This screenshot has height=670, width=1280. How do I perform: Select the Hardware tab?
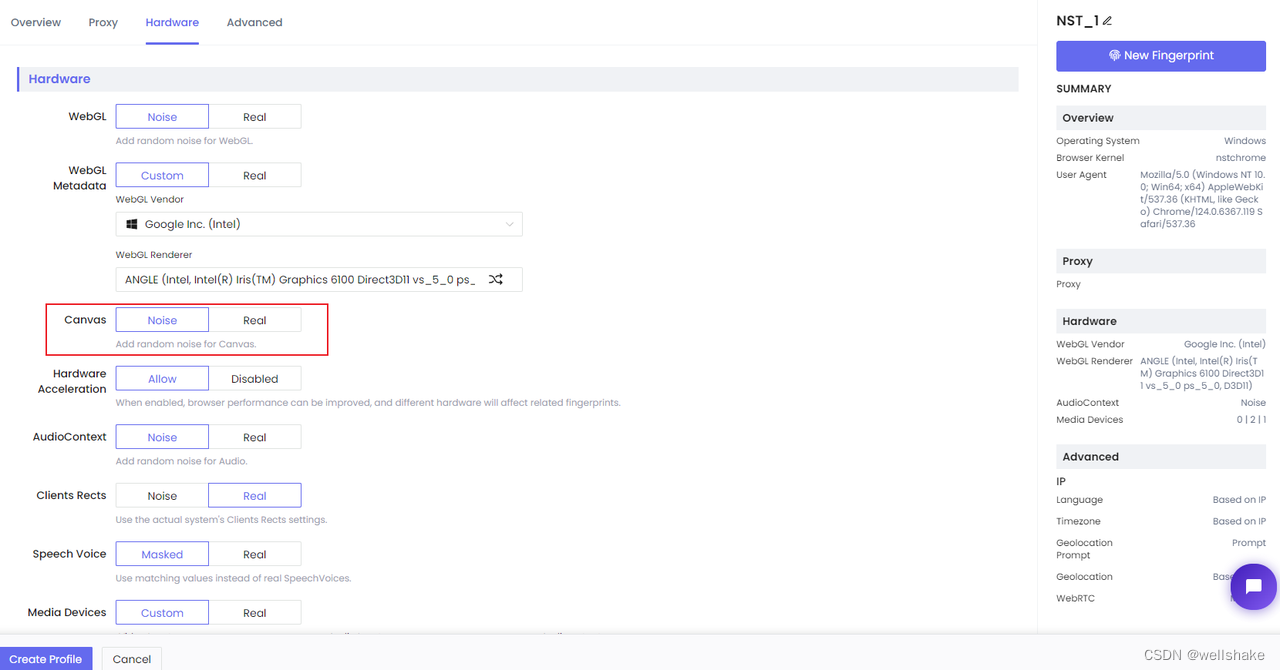click(172, 22)
